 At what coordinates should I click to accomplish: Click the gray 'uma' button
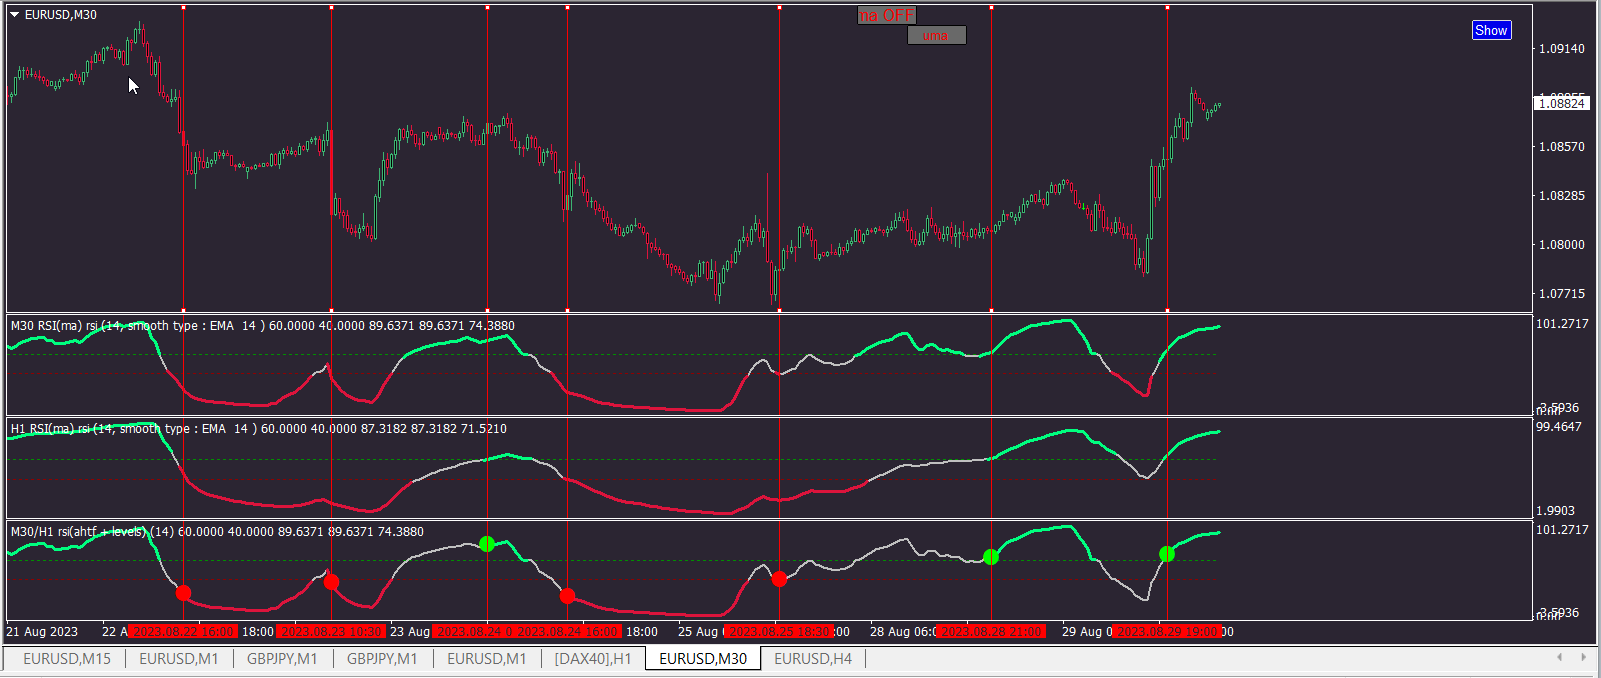click(936, 35)
